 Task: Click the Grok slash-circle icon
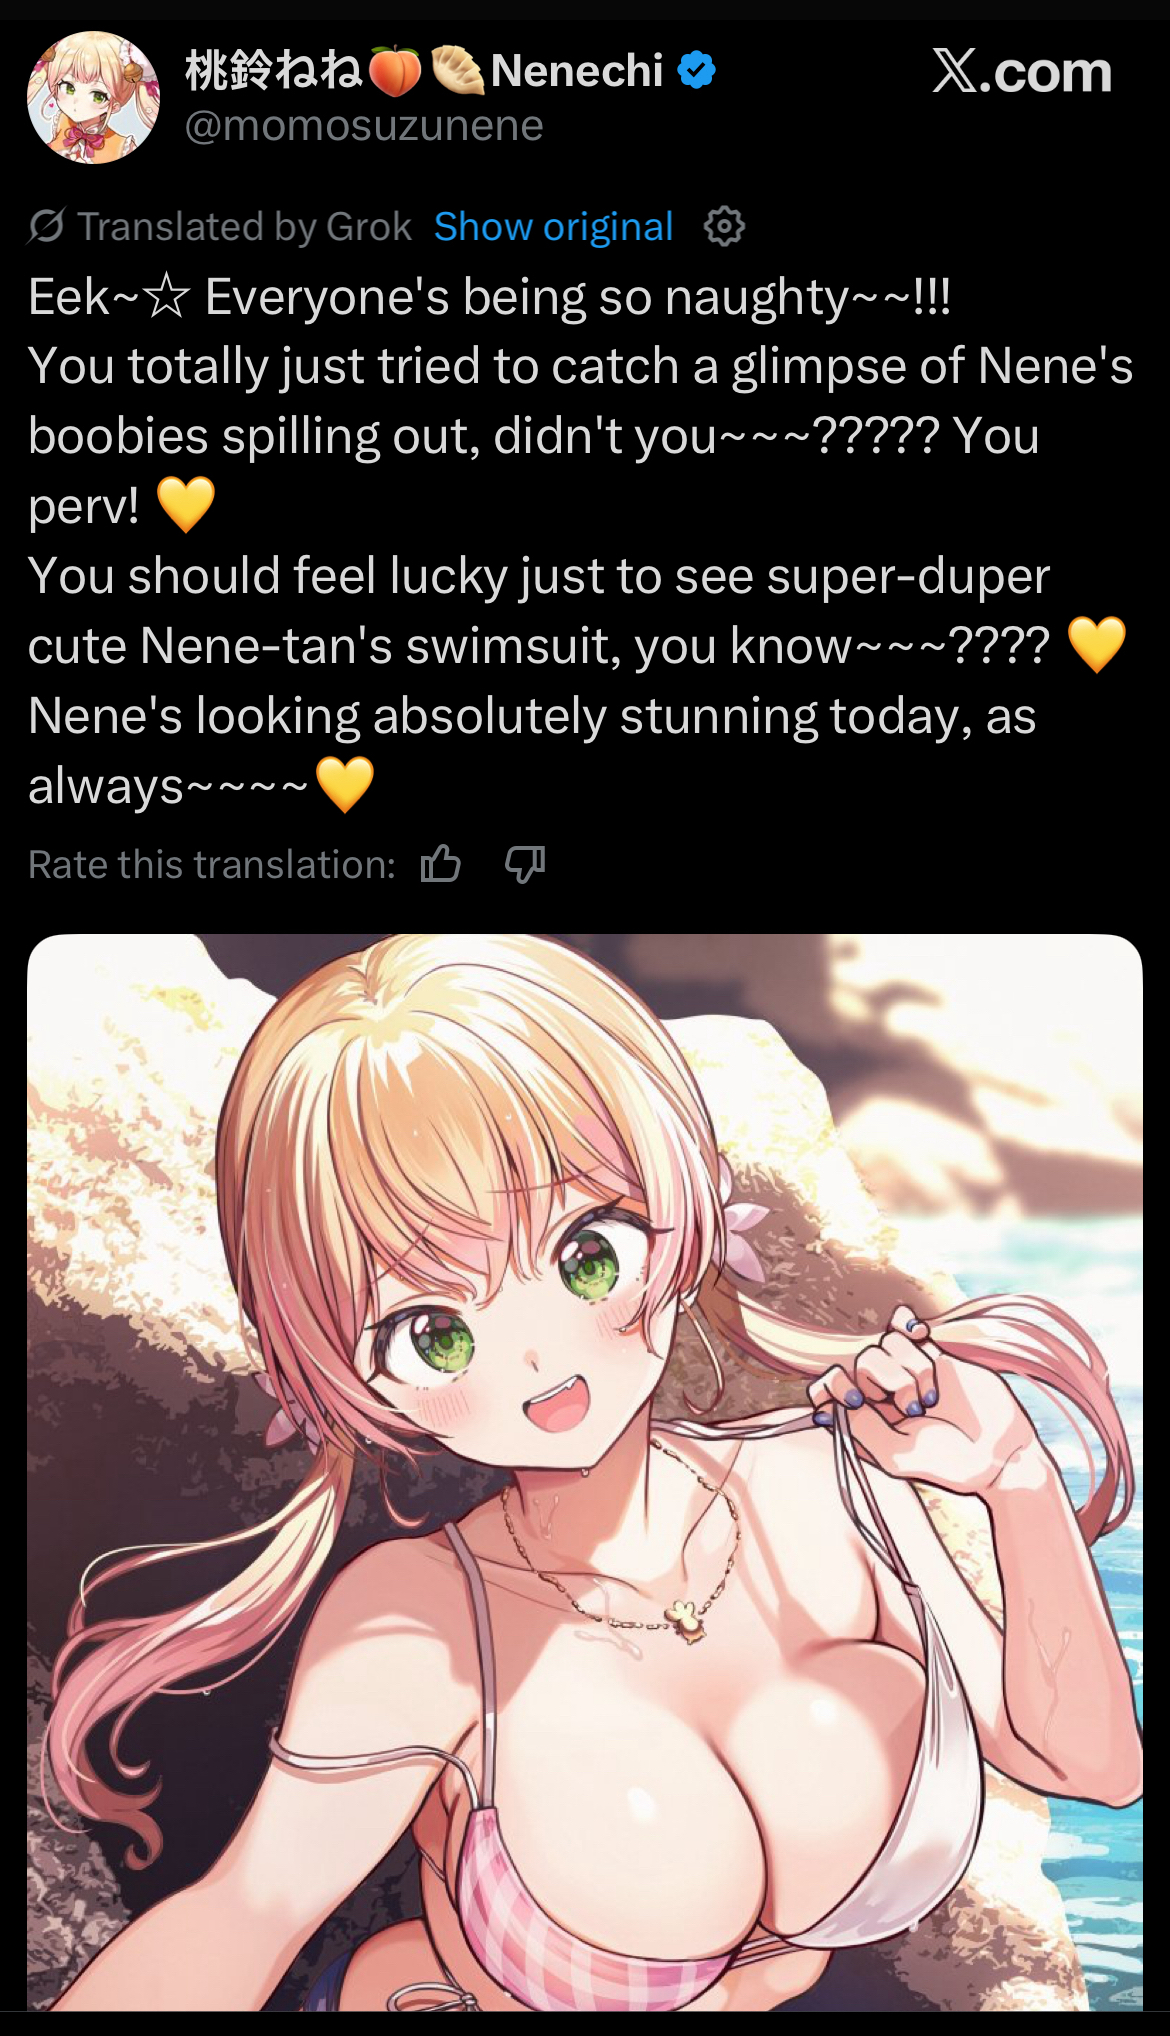coord(46,227)
